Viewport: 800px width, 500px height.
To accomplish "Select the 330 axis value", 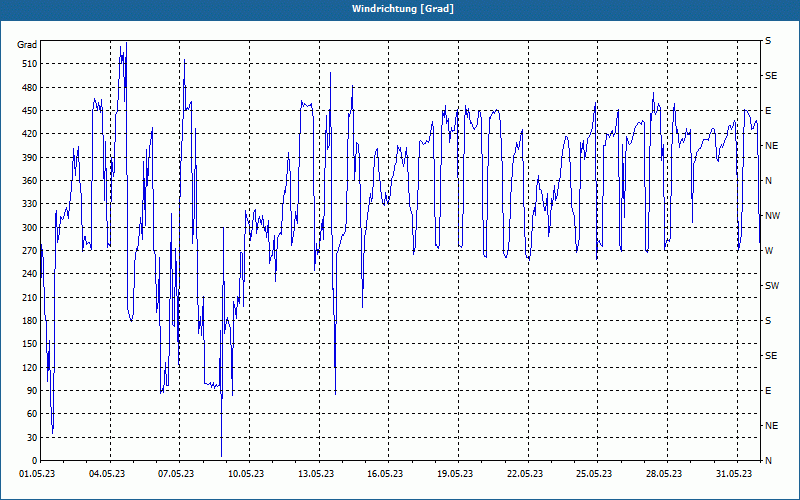I will (x=30, y=204).
